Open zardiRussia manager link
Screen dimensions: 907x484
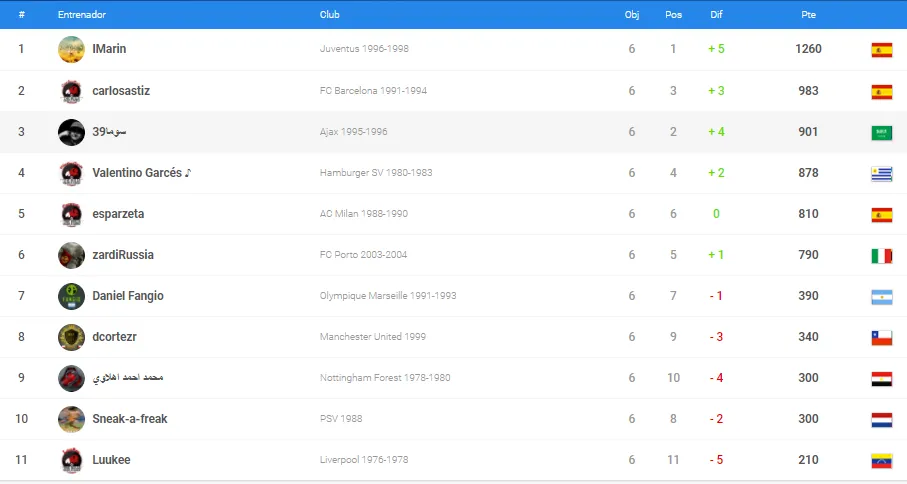123,255
